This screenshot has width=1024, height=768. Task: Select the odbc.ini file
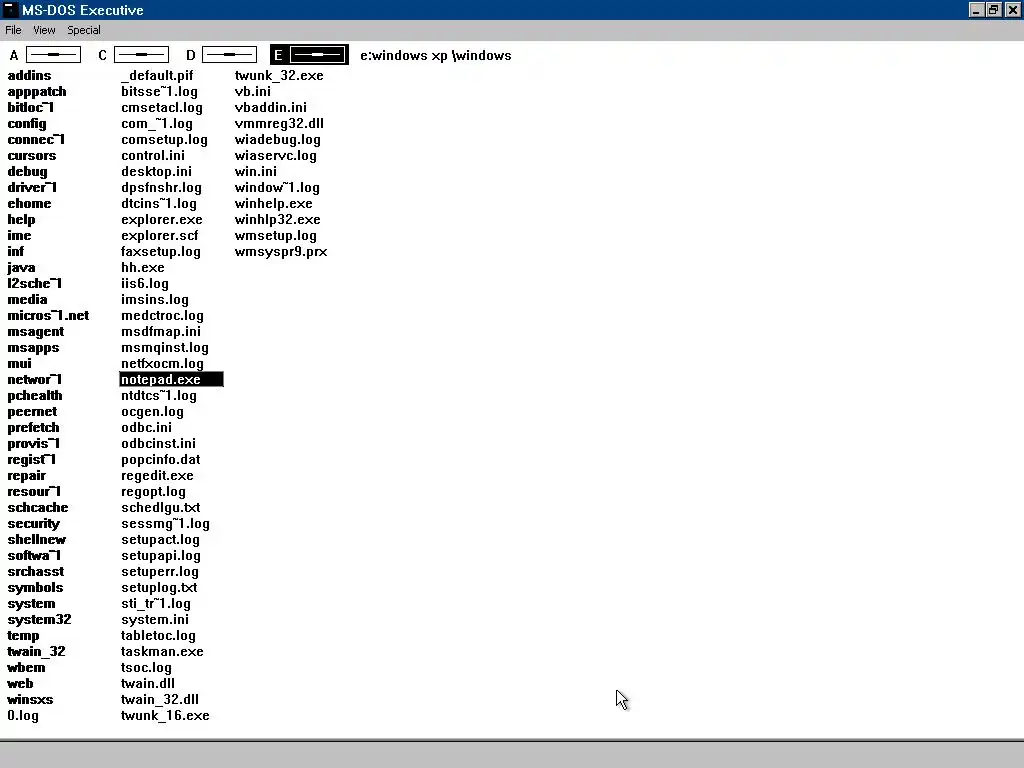[147, 428]
